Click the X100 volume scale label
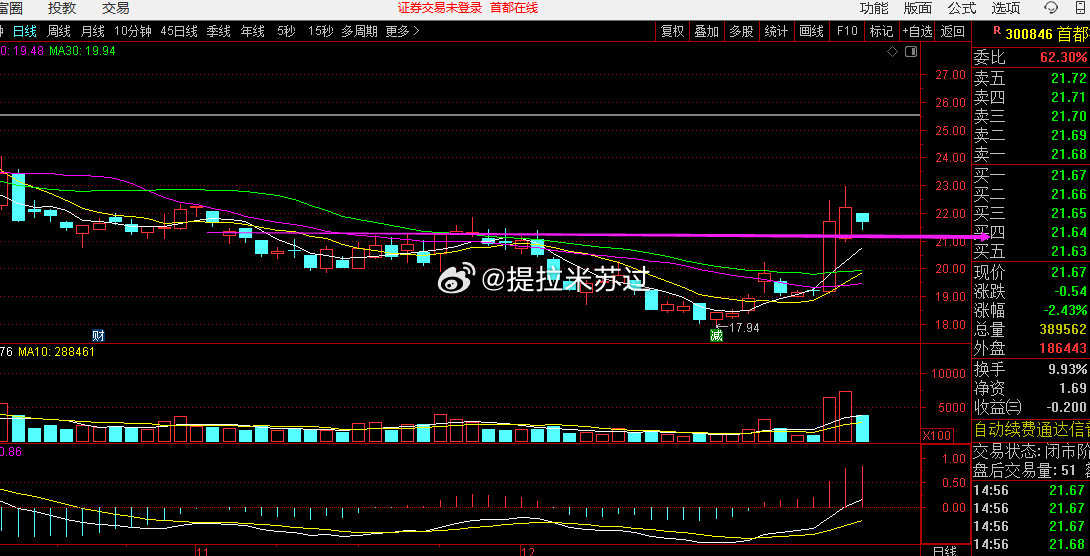Screen dimensions: 1090x556 (936, 435)
